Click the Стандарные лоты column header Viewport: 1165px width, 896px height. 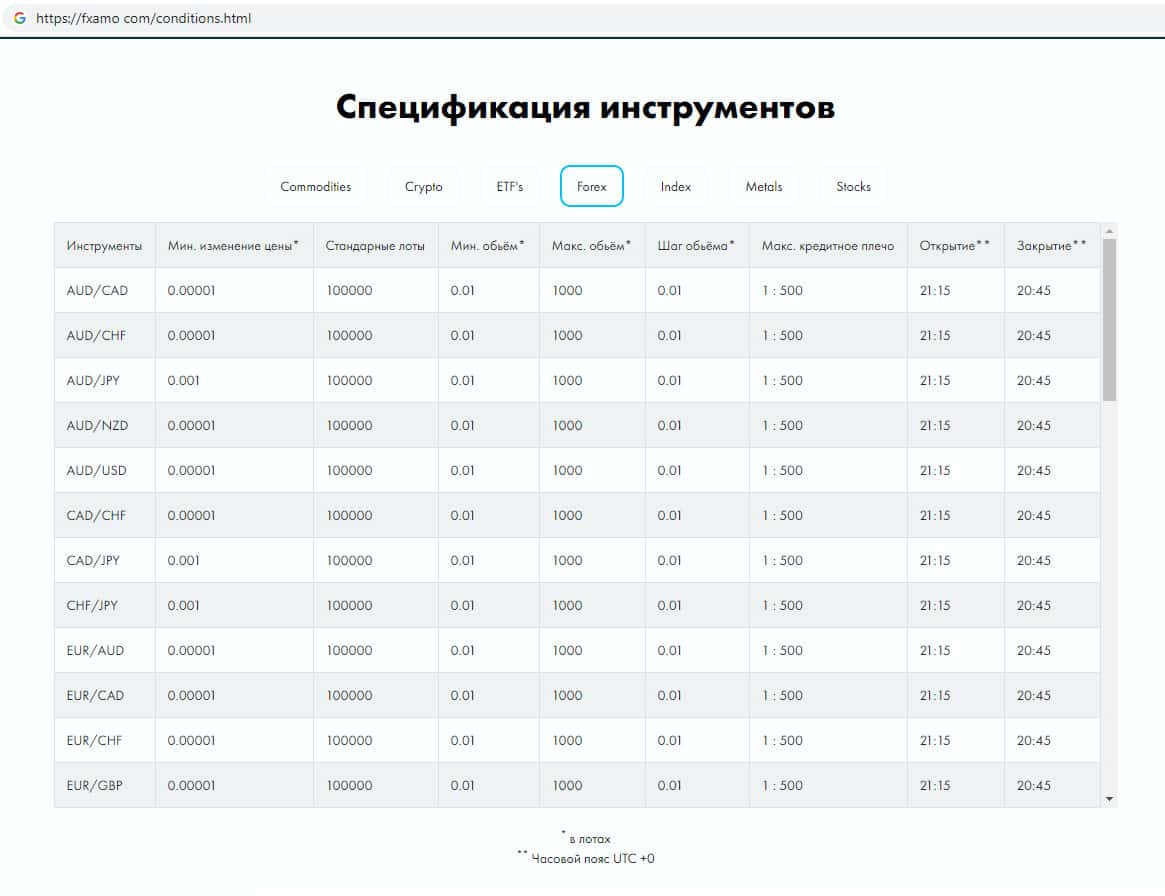click(x=375, y=245)
